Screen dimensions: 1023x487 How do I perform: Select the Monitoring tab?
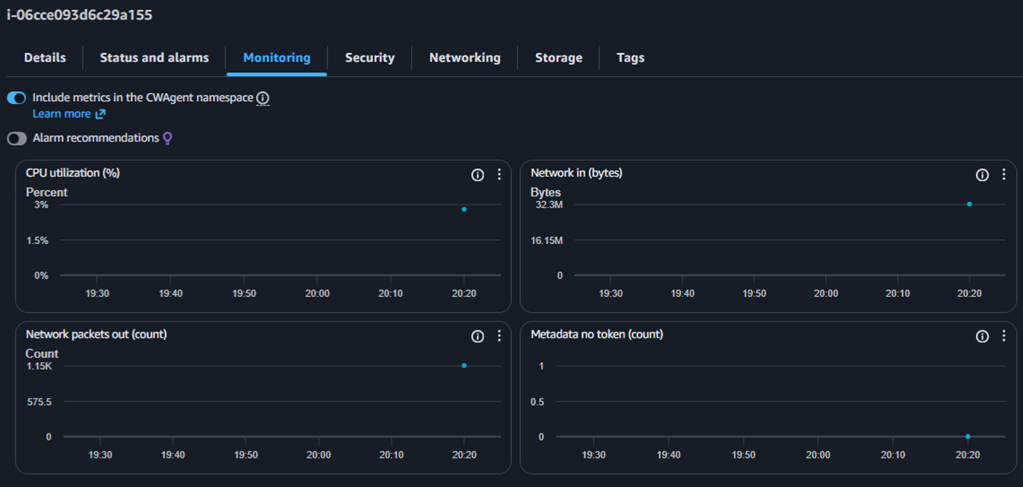277,57
